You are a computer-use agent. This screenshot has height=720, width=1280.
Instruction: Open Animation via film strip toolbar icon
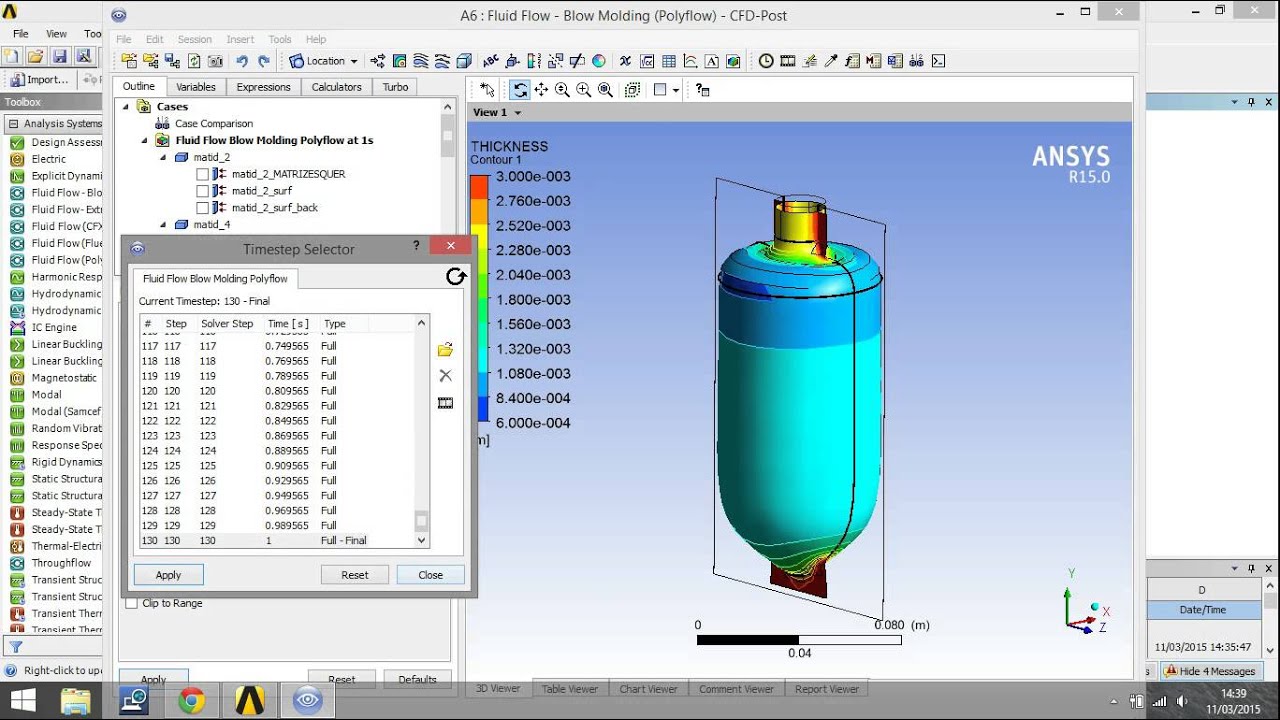(x=788, y=61)
